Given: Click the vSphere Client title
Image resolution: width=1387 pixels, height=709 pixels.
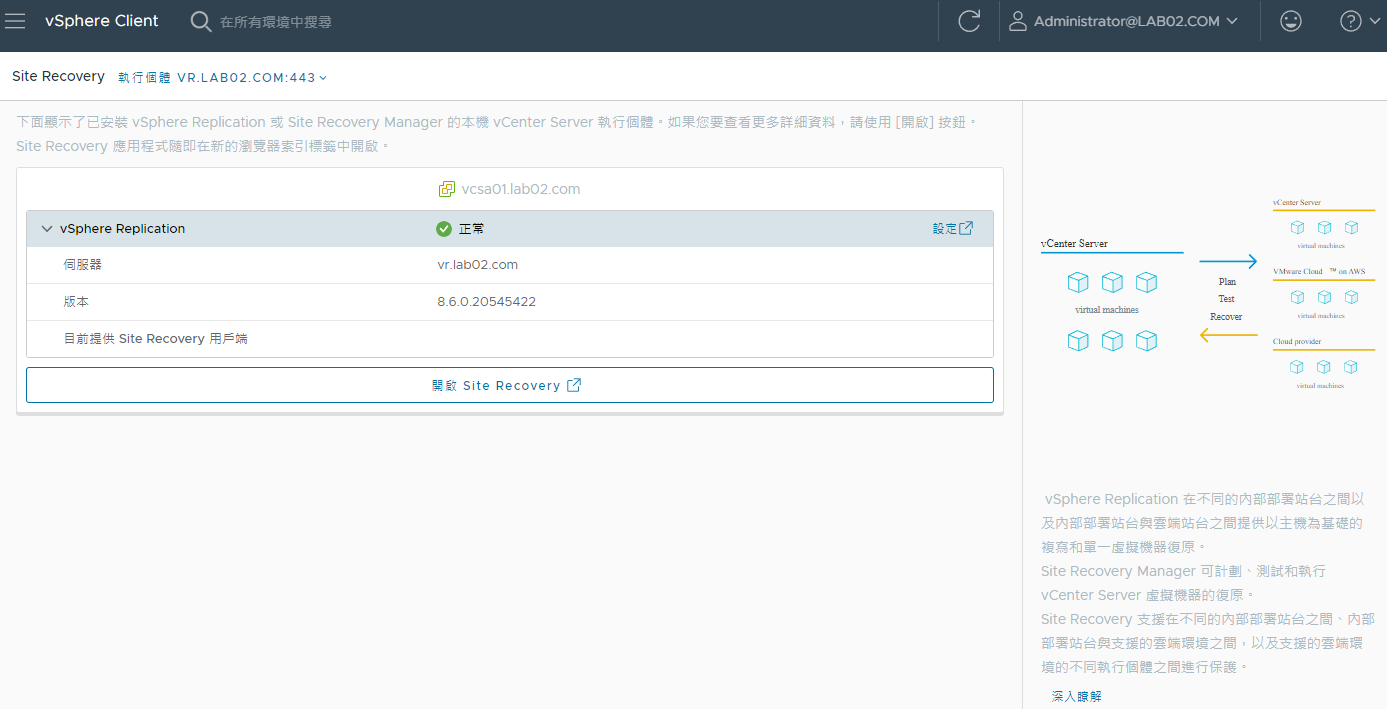Looking at the screenshot, I should coord(102,21).
